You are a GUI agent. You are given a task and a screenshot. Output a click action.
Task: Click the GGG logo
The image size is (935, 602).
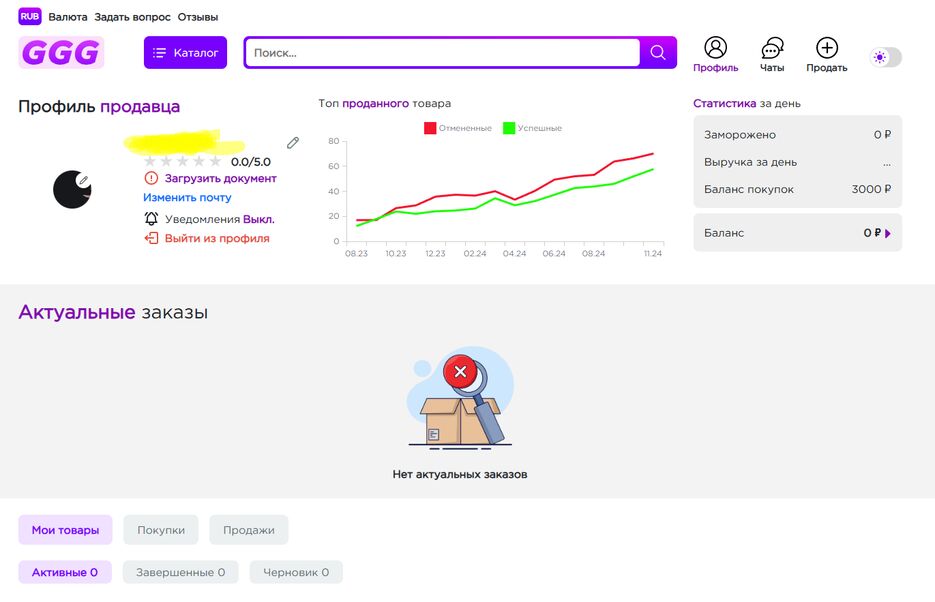pos(61,53)
